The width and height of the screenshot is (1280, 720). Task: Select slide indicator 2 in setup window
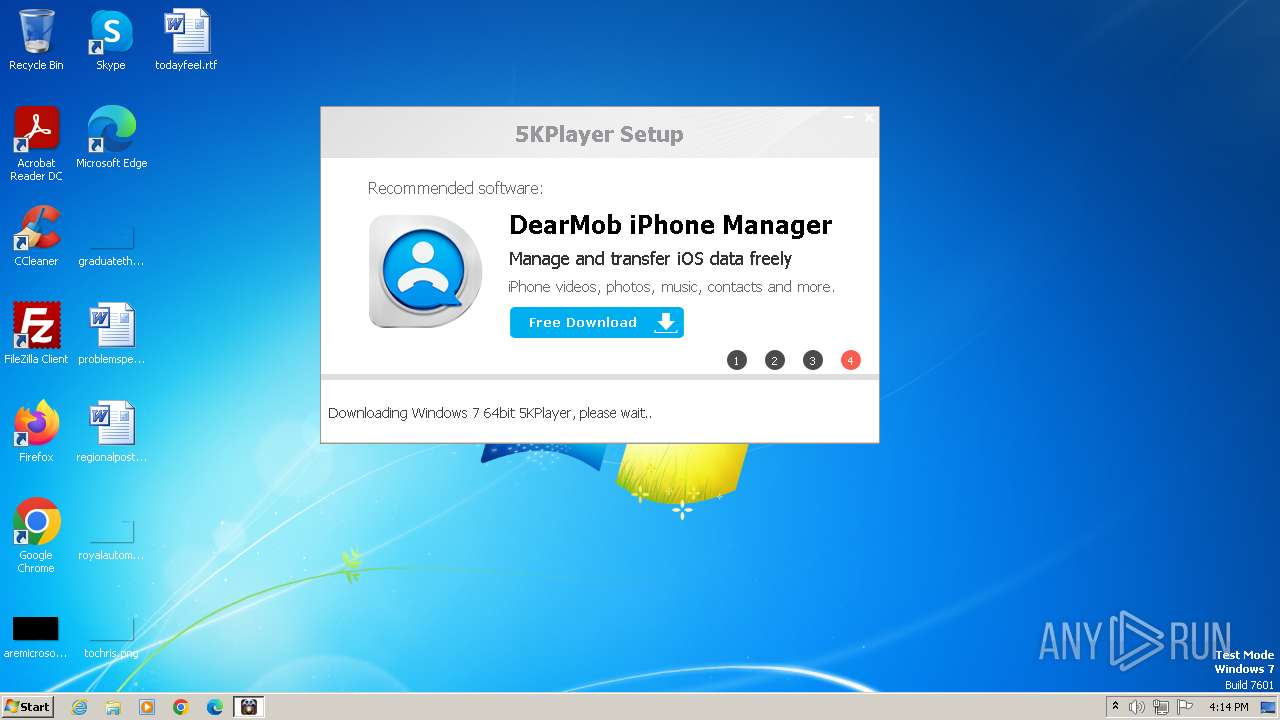coord(775,360)
